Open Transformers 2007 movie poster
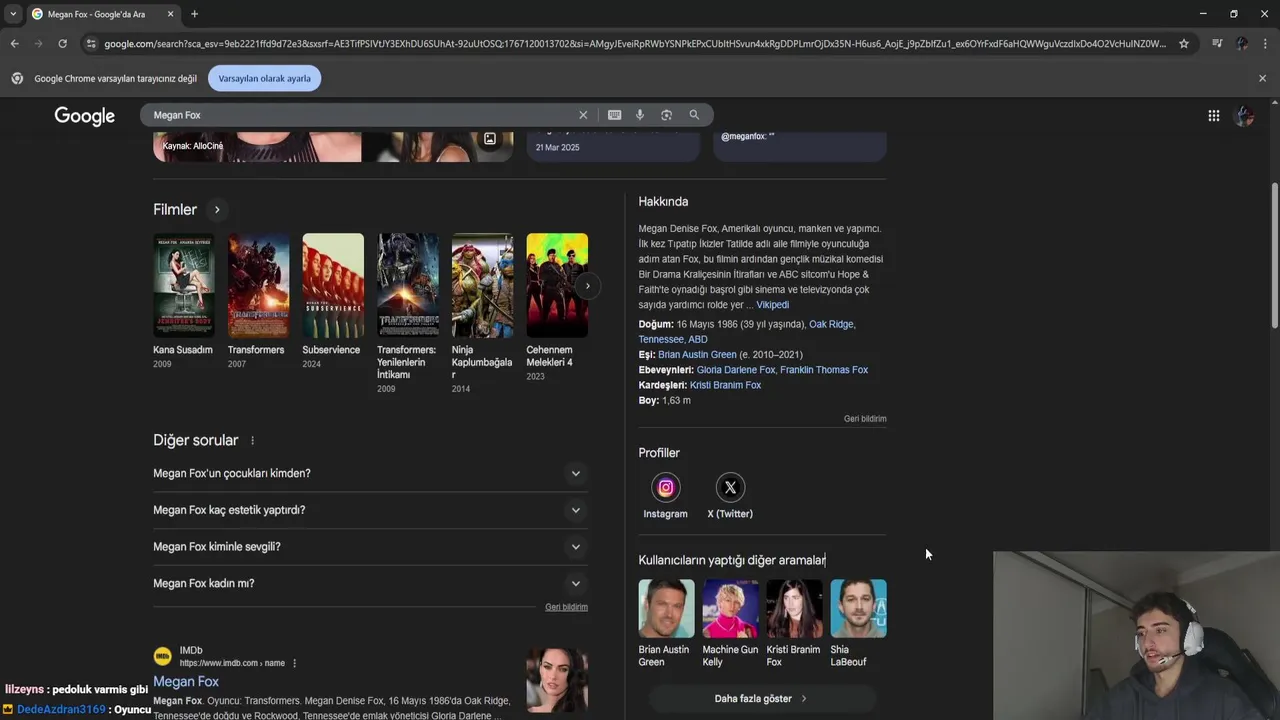Screen dimensions: 1280x720 (258, 285)
